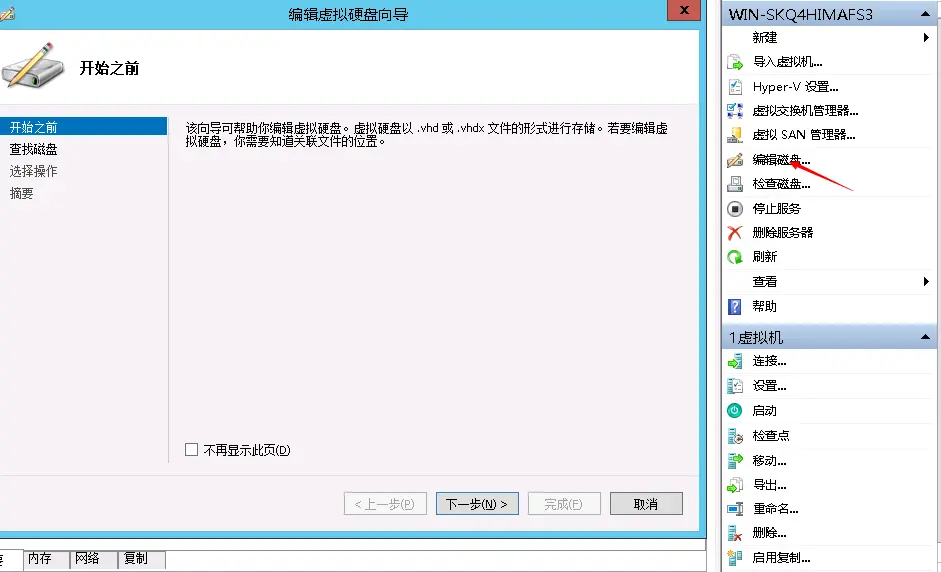Click the 启用复制 icon
941x572 pixels.
tap(735, 558)
